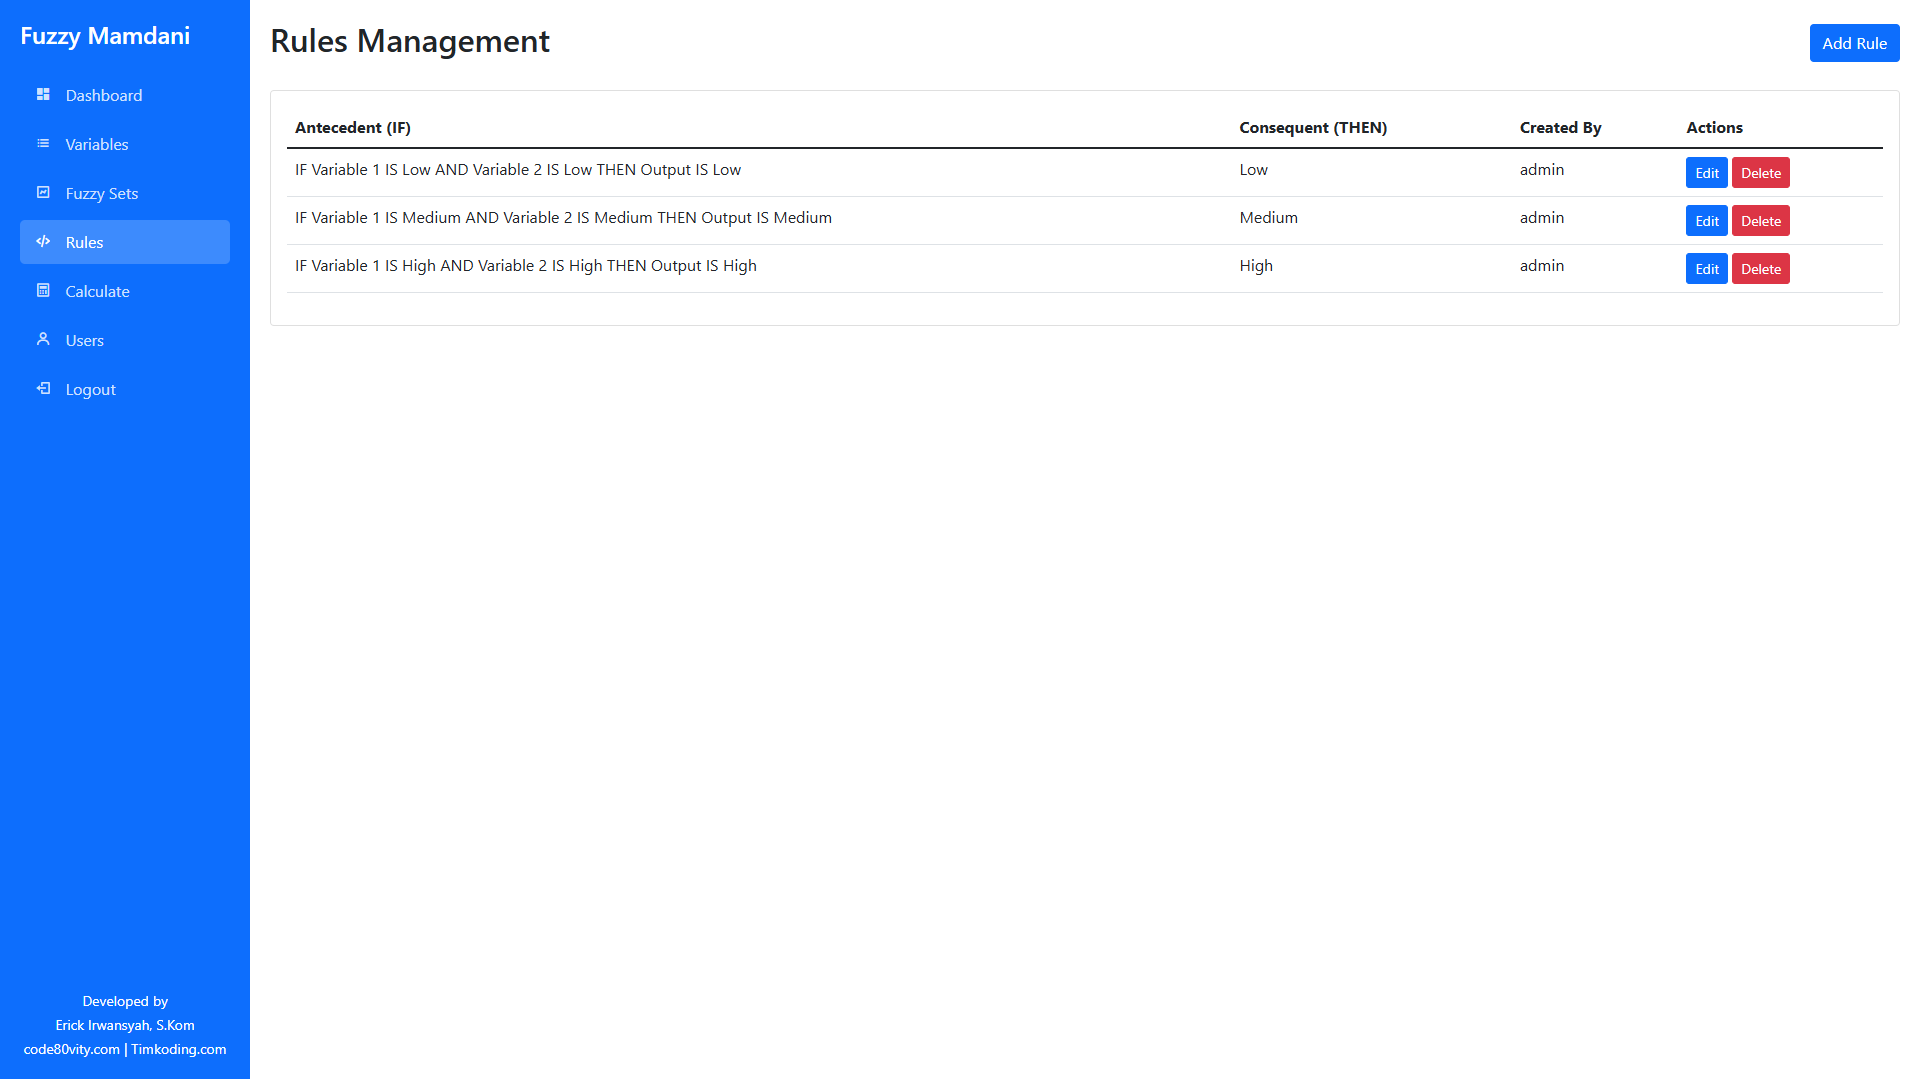Open the Dashboard menu item
This screenshot has width=1919, height=1079.
pyautogui.click(x=125, y=95)
